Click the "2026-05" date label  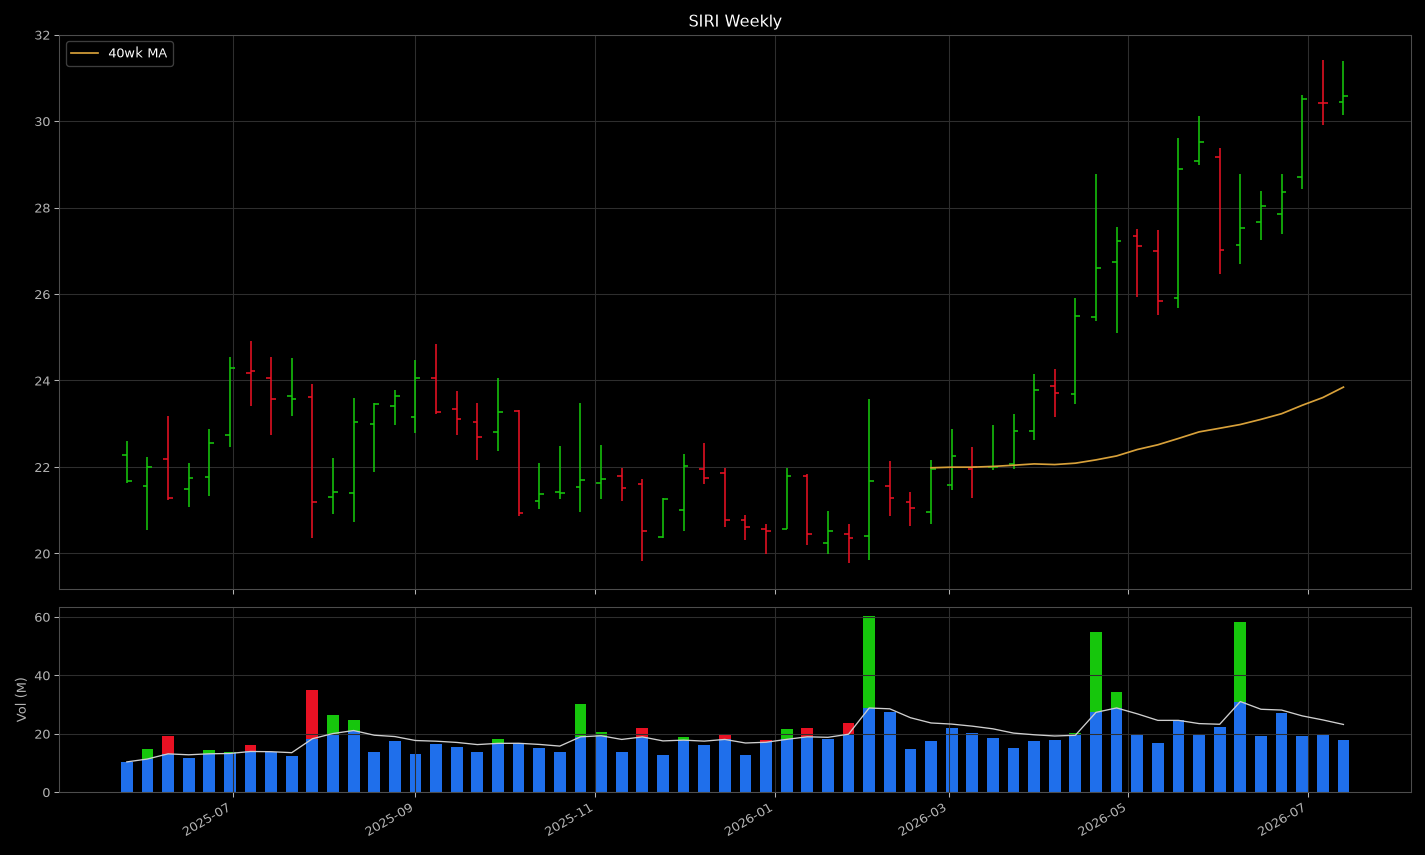coord(1103,819)
